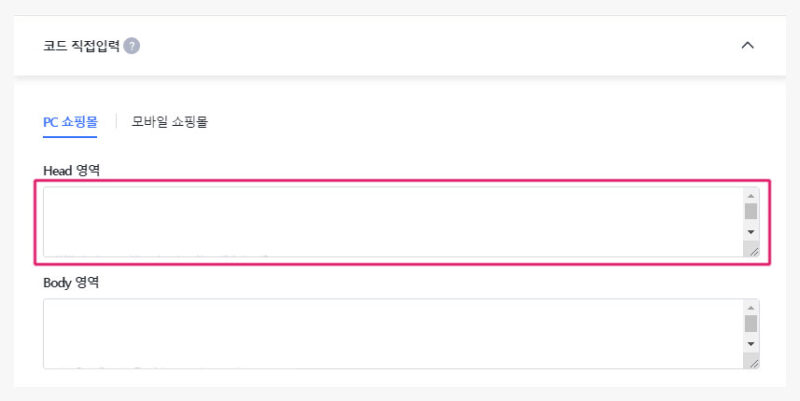The height and width of the screenshot is (401, 800).
Task: Switch to the PC 쇼핑몰 tab
Action: [x=70, y=122]
